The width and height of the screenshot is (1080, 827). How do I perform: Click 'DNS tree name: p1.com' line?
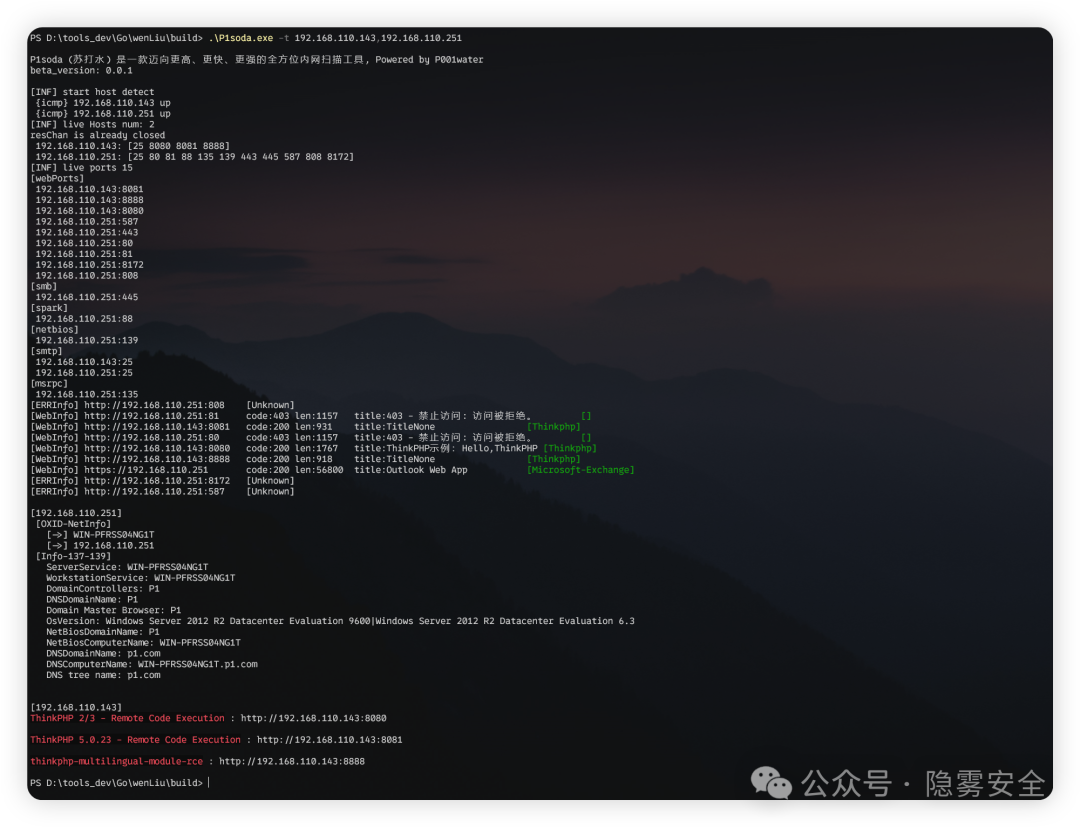click(103, 675)
